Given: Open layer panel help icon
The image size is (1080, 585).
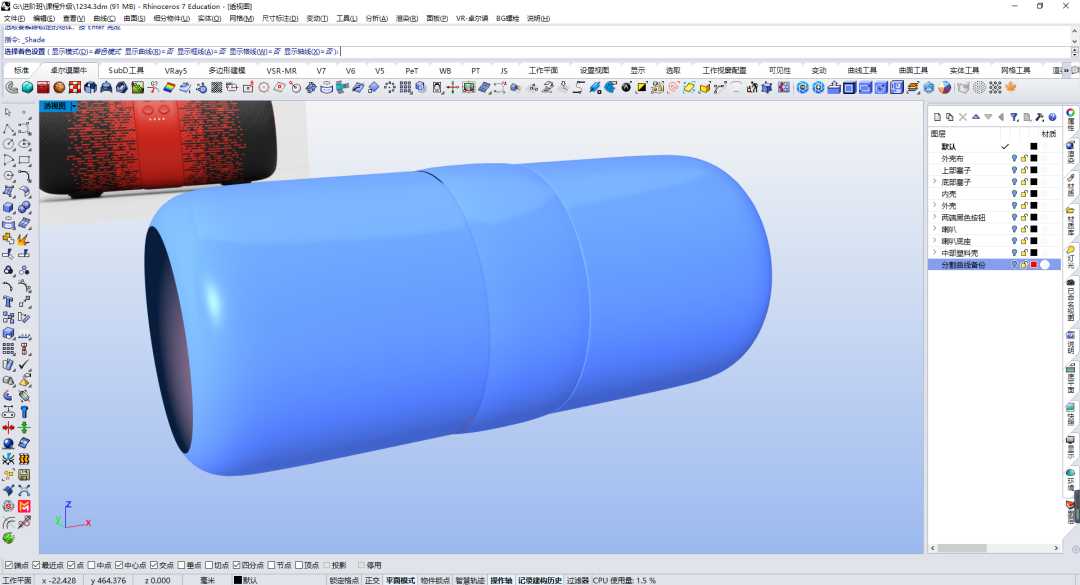Looking at the screenshot, I should coord(1052,117).
